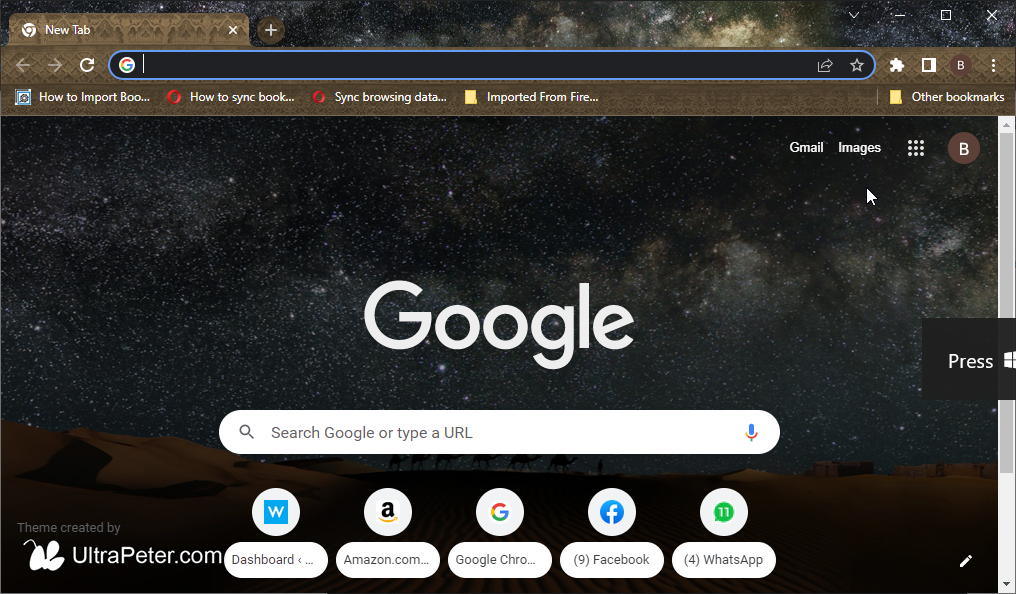Go forward using the forward arrow
The width and height of the screenshot is (1016, 594).
[x=55, y=65]
